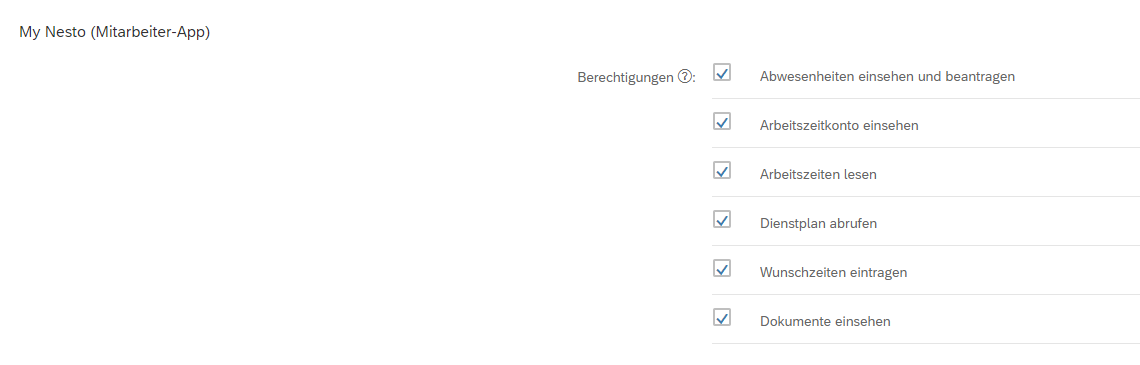Click the 'Wunschzeiten eintragen' text label
The image size is (1140, 365).
click(833, 273)
